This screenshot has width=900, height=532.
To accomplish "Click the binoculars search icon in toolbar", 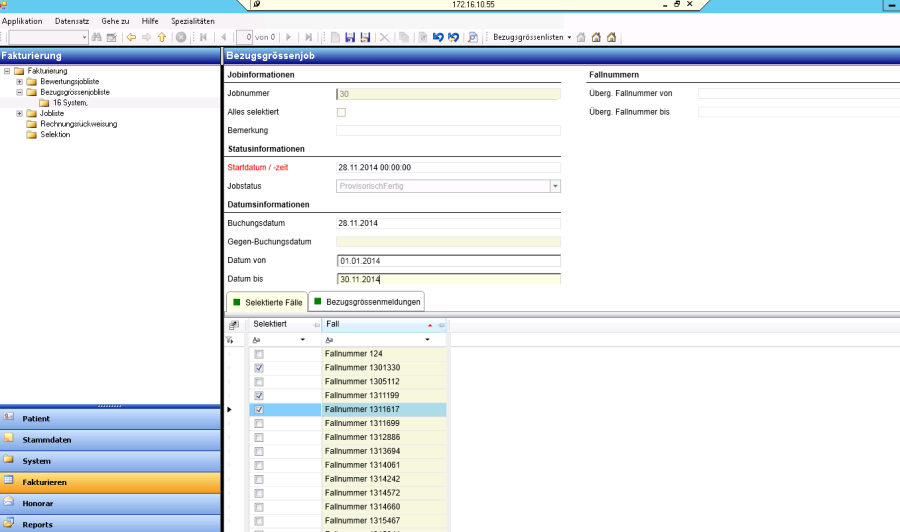I will (x=97, y=37).
